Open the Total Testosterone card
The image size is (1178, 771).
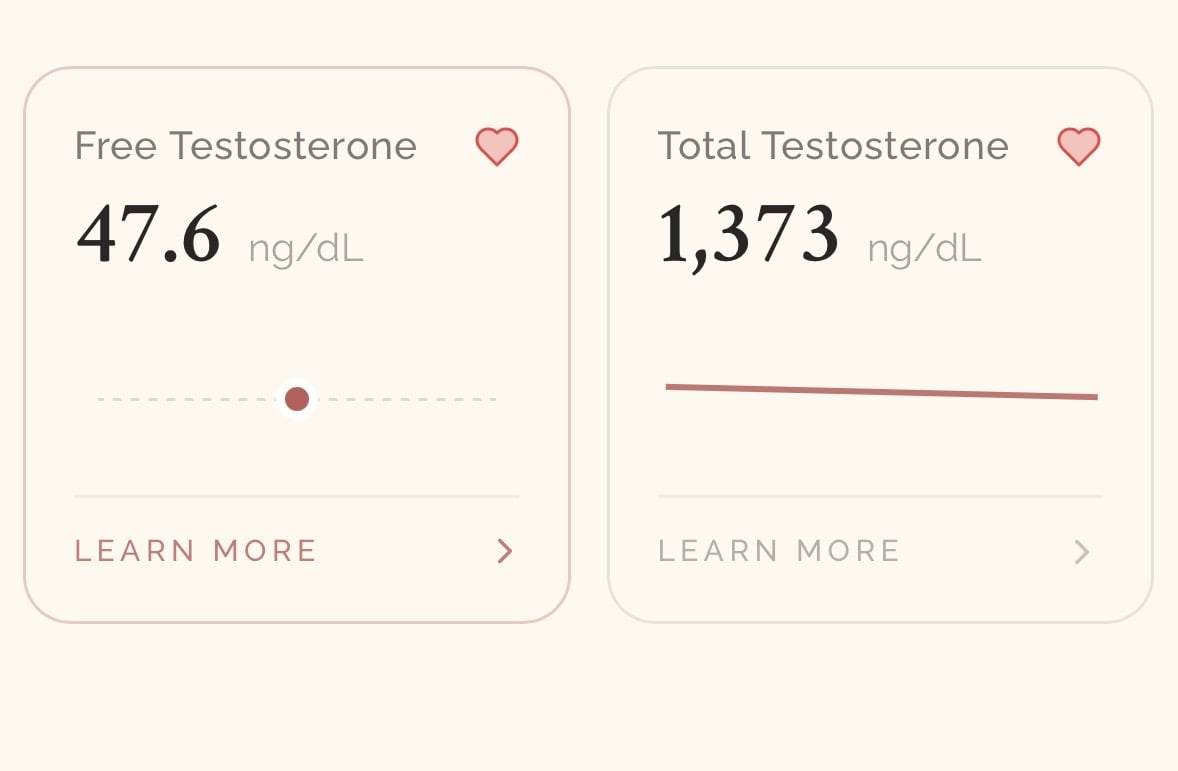(x=880, y=345)
